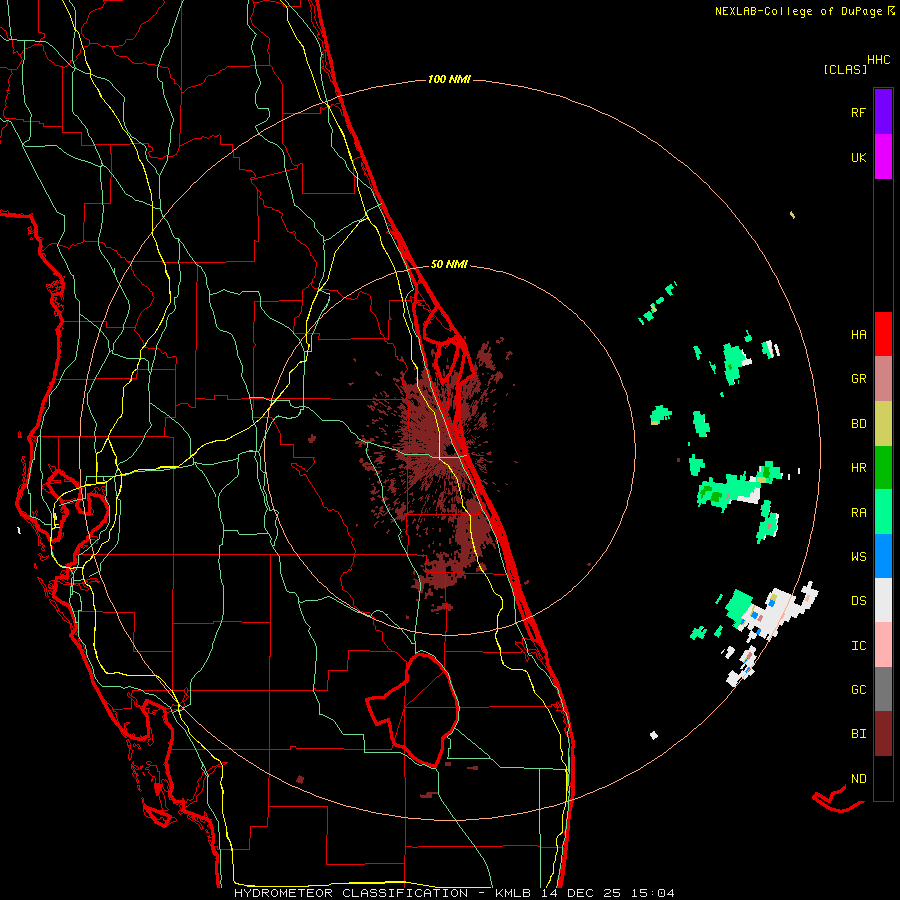The width and height of the screenshot is (900, 900).
Task: Click the HR legend label
Action: pyautogui.click(x=858, y=468)
